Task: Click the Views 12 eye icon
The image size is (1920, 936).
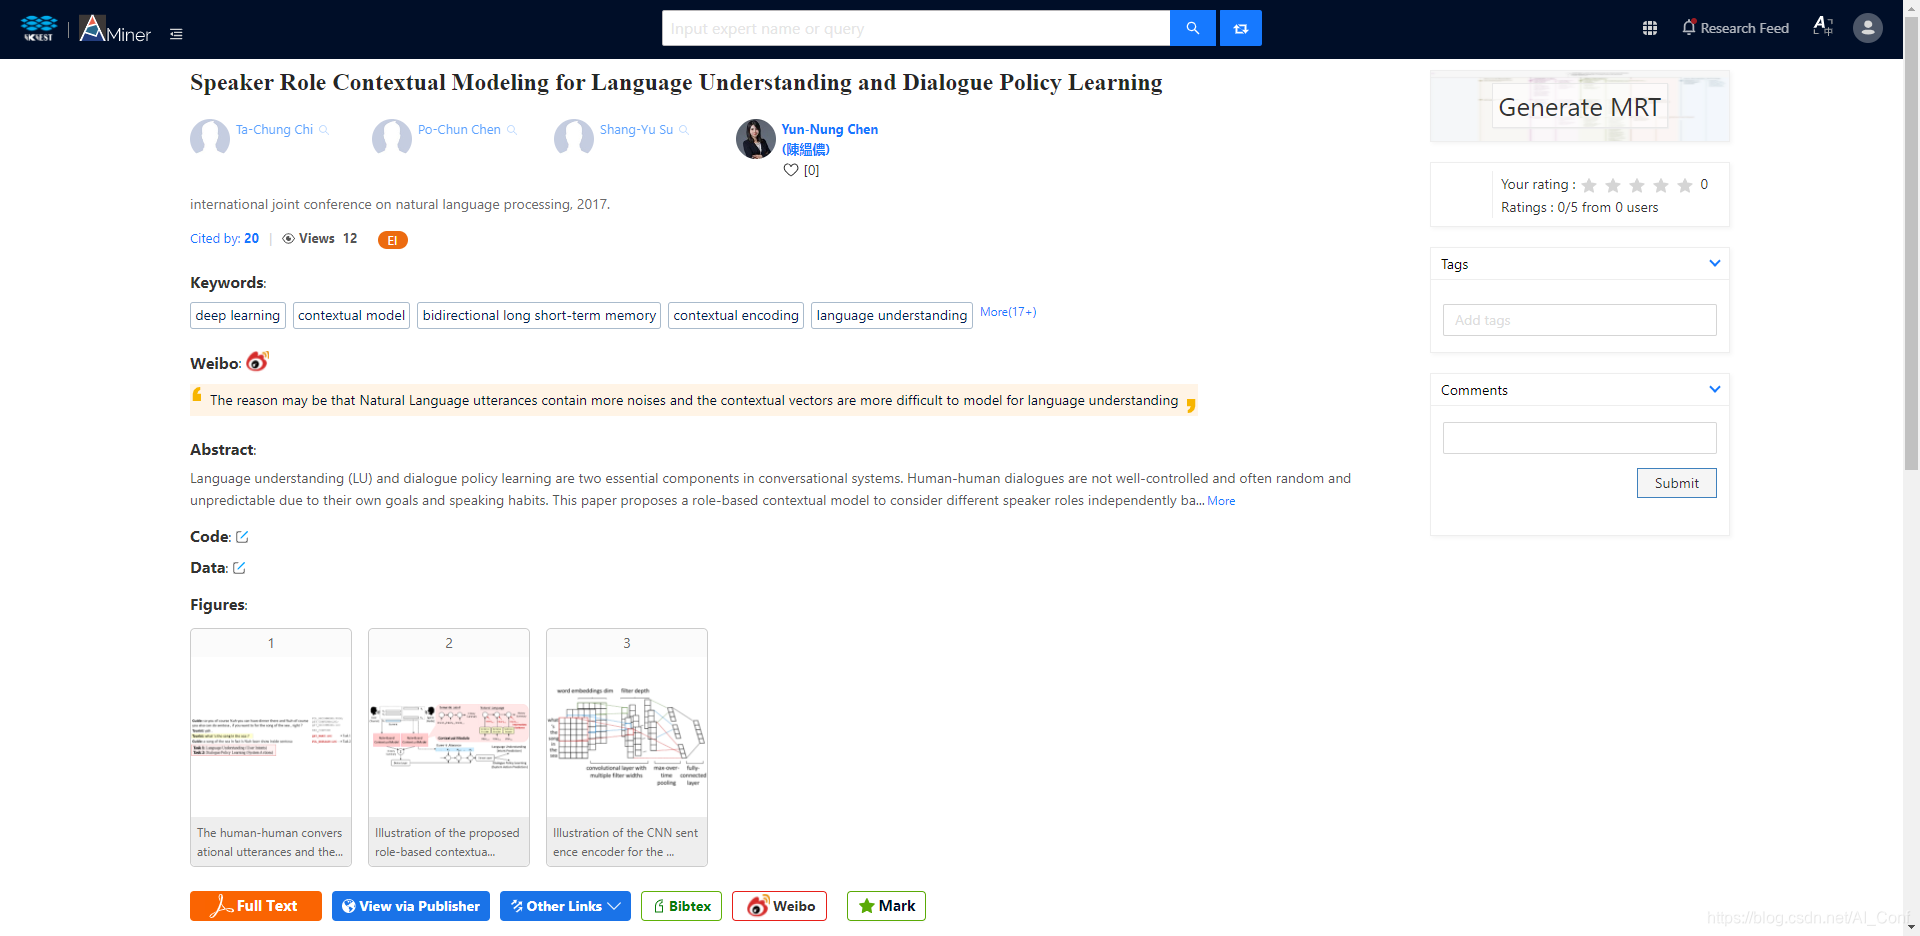Action: (x=288, y=239)
